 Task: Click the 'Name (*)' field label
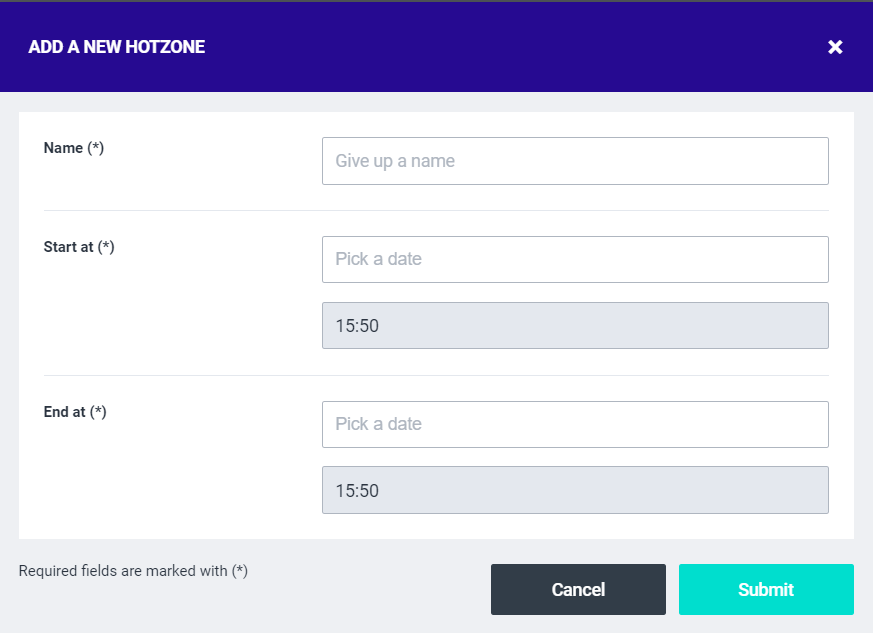pos(74,148)
